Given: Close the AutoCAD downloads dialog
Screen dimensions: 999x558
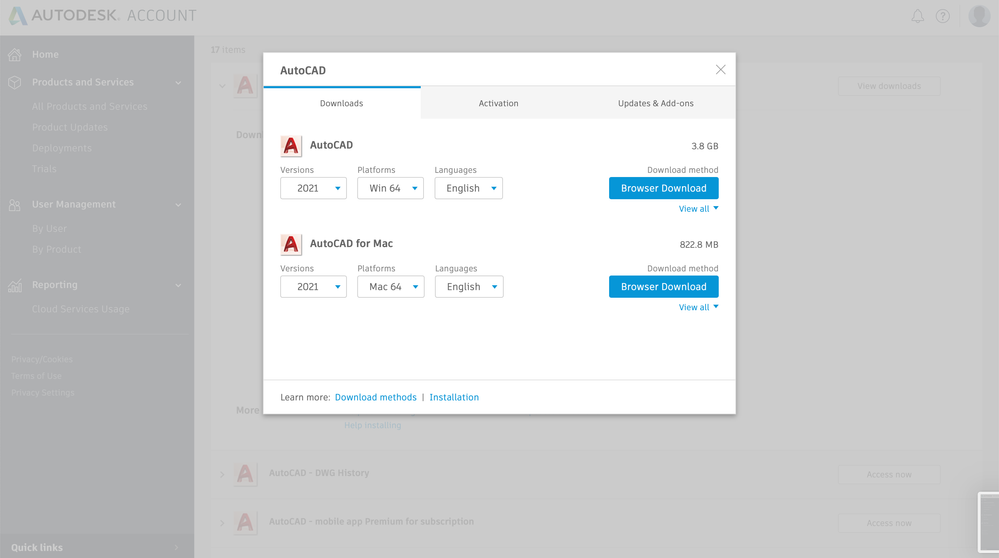Looking at the screenshot, I should (721, 69).
